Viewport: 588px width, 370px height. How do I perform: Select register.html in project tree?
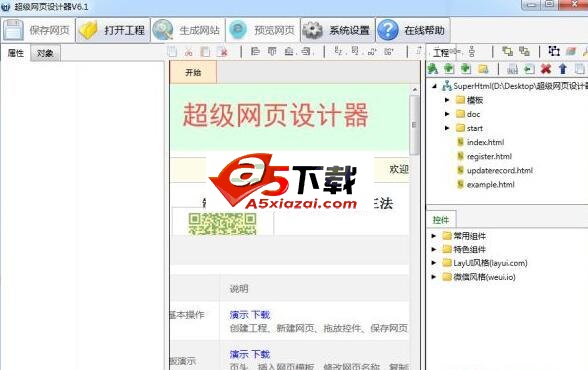tap(489, 156)
